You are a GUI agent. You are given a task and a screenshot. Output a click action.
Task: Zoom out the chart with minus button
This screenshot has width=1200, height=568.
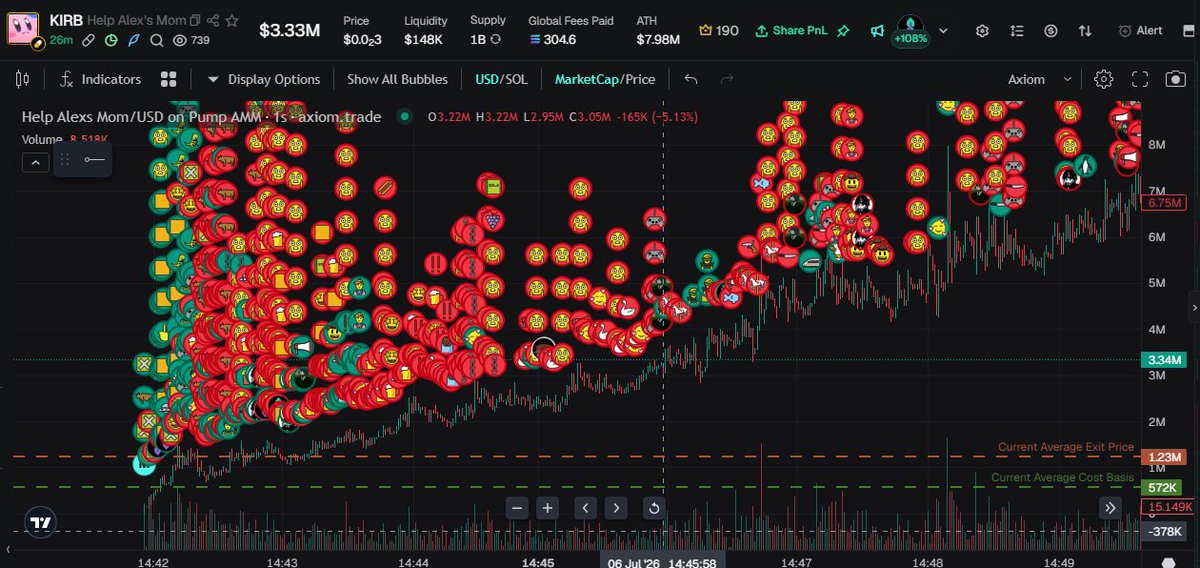(517, 508)
